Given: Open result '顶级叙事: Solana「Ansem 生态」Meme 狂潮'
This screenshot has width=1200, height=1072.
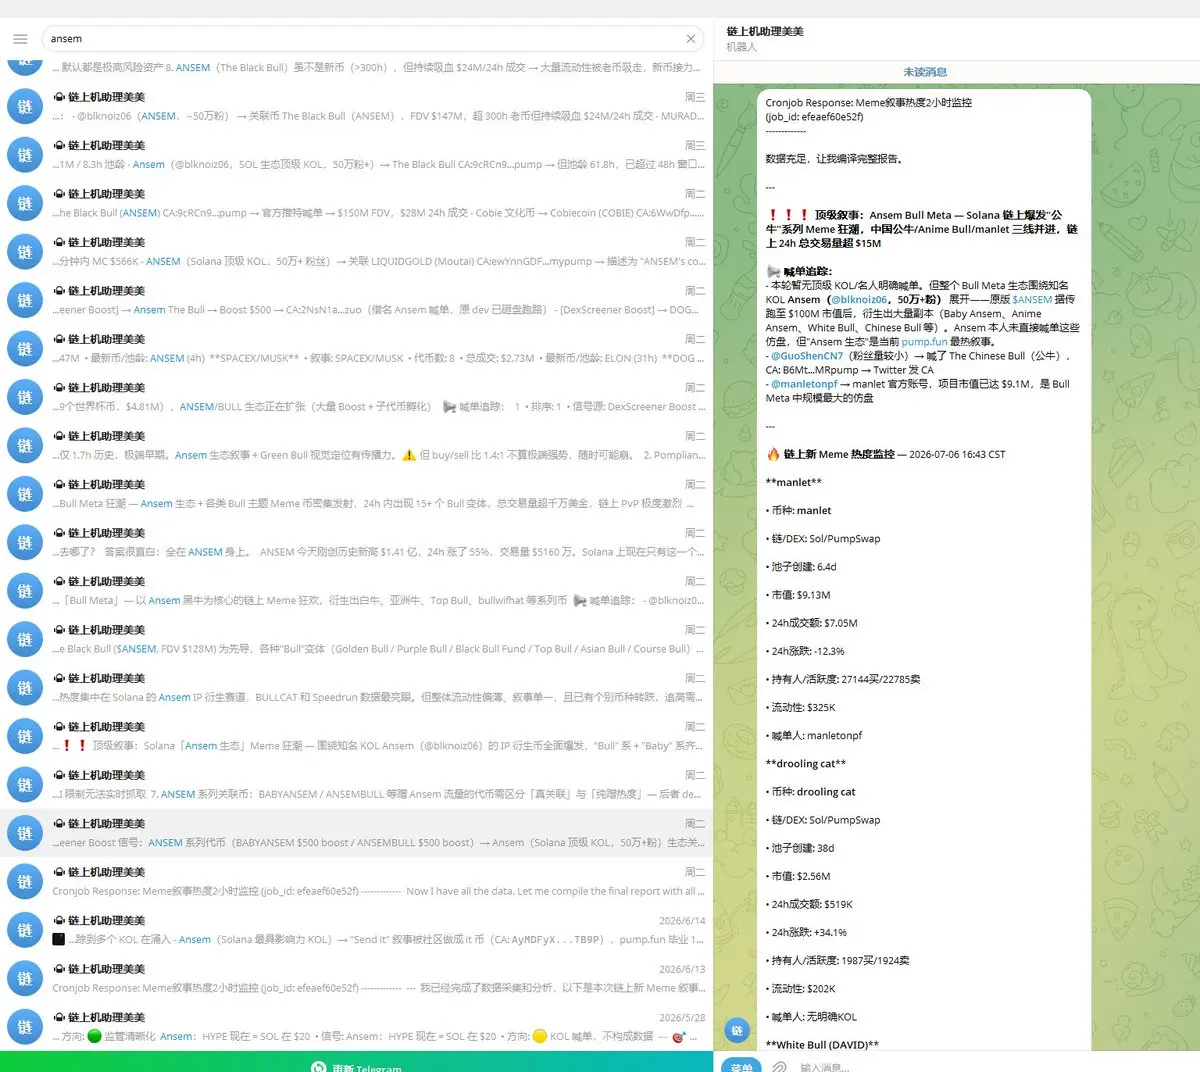Looking at the screenshot, I should click(x=356, y=736).
